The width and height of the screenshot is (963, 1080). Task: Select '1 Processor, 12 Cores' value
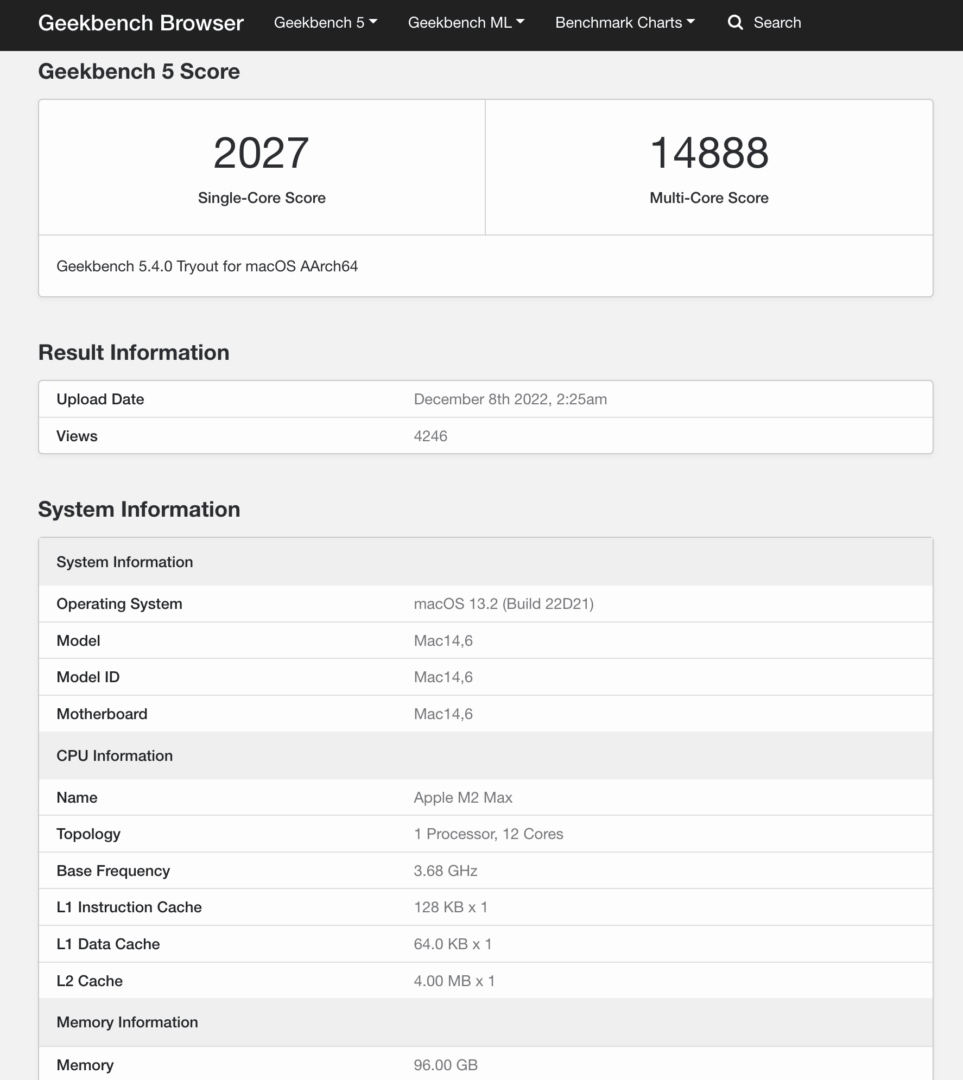(488, 834)
